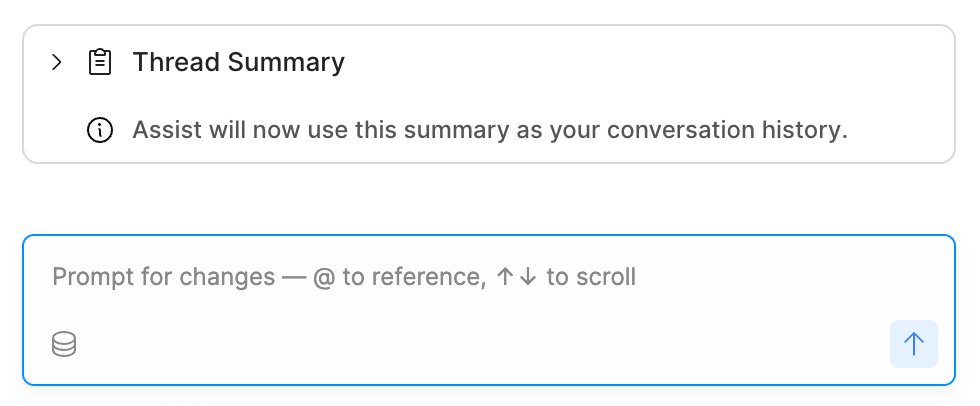Select the database icon in prompt box
Viewport: 980px width, 406px height.
[64, 345]
